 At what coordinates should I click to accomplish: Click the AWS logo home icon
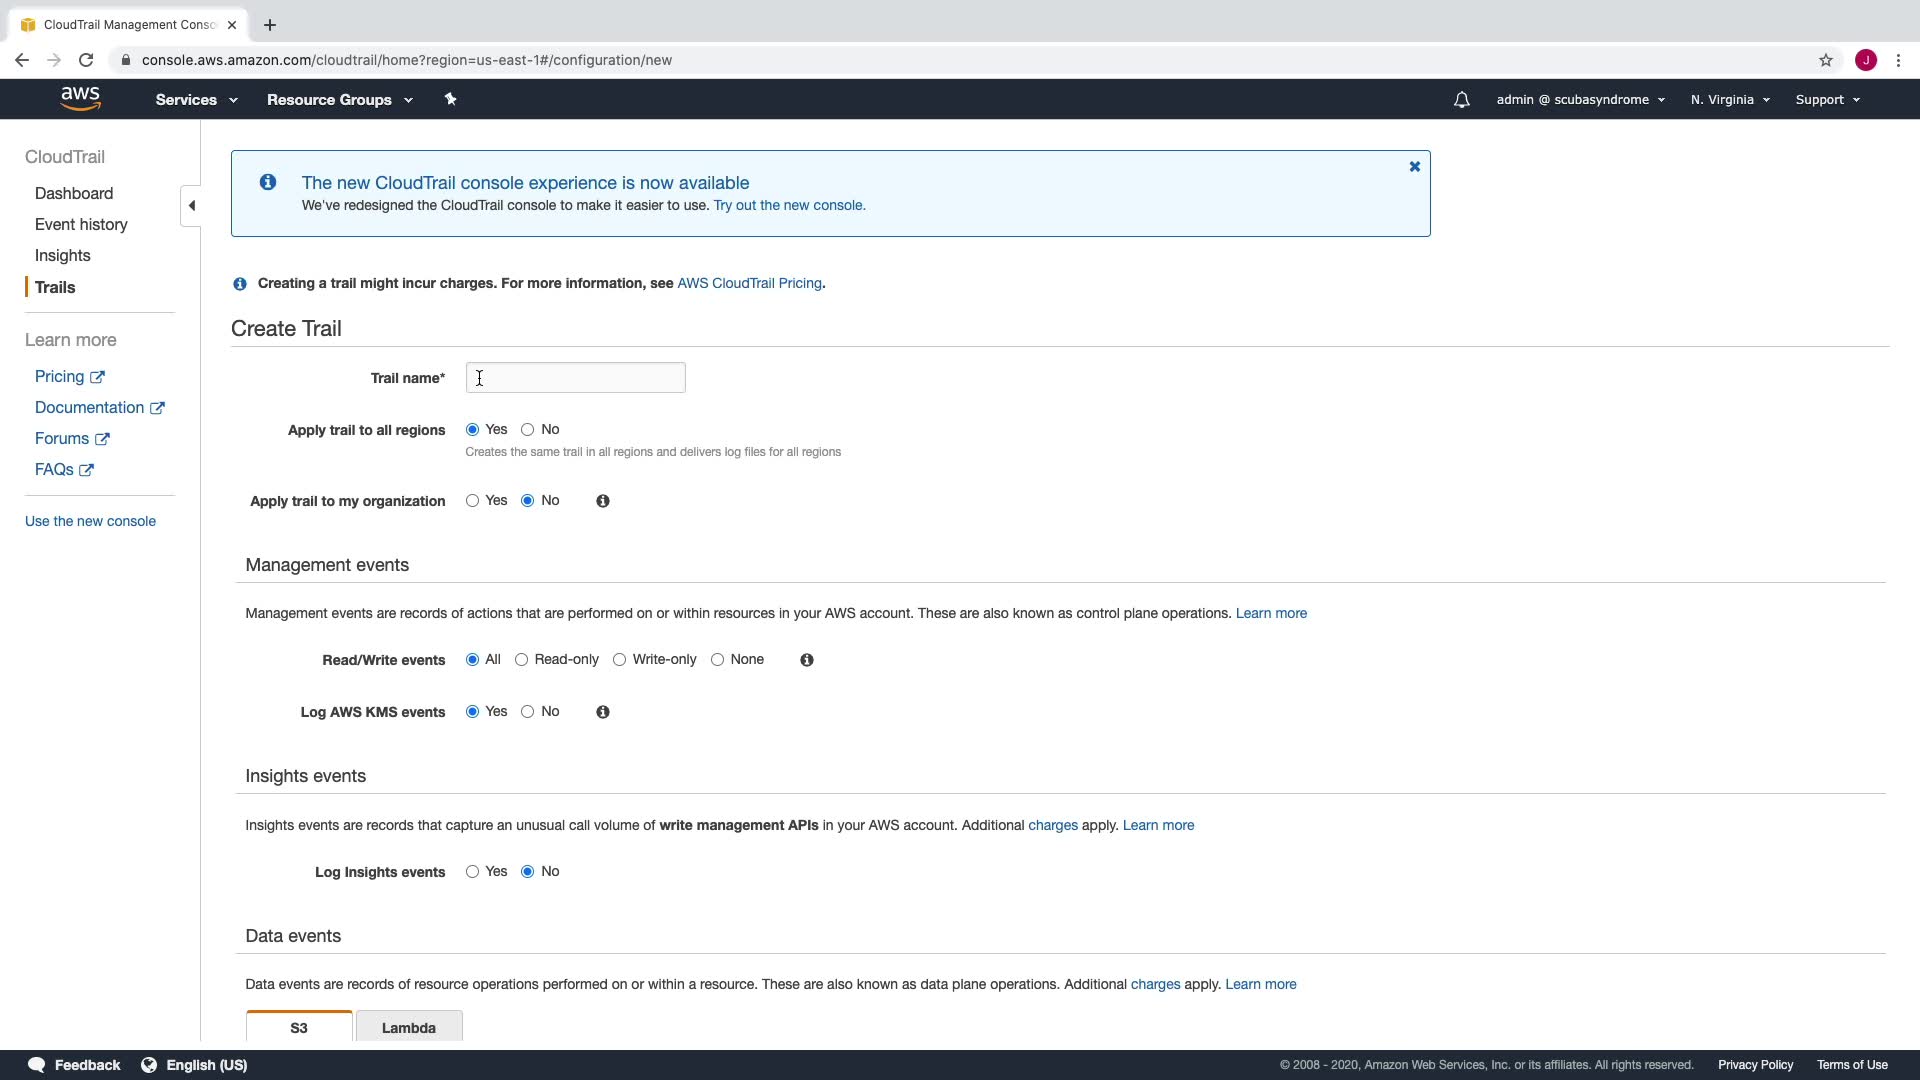tap(80, 98)
